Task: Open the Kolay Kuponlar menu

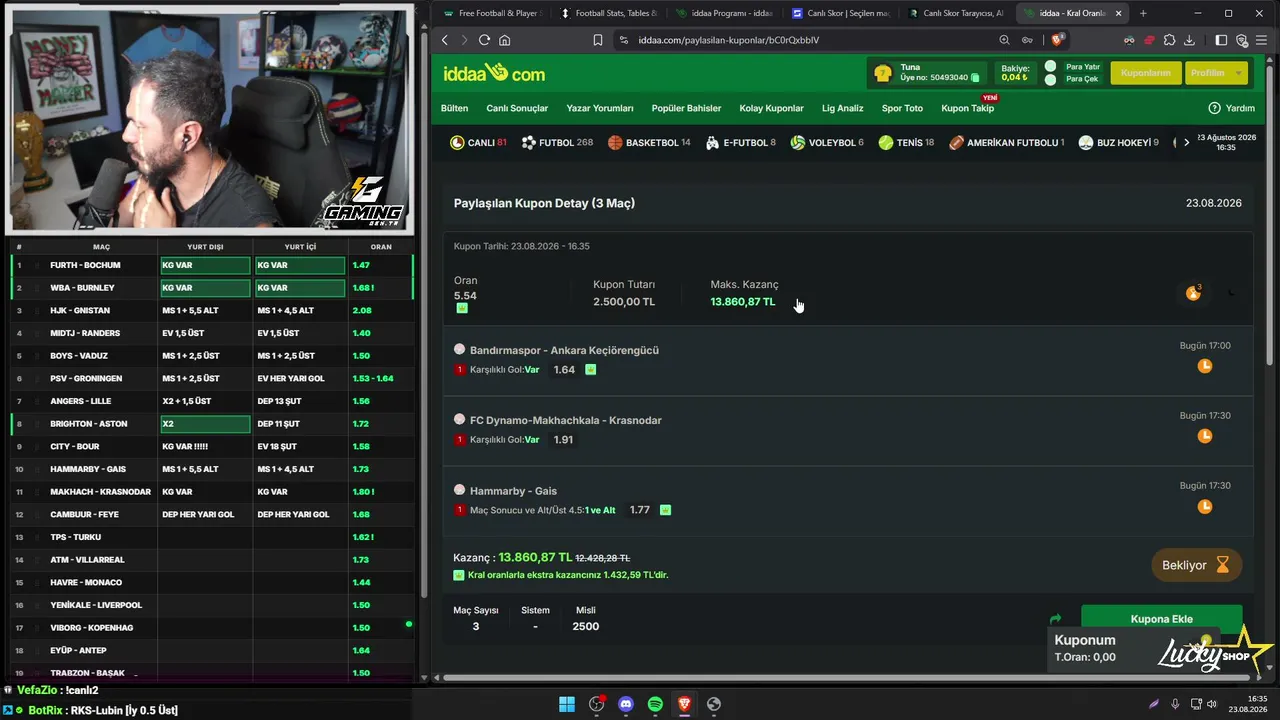Action: coord(772,108)
